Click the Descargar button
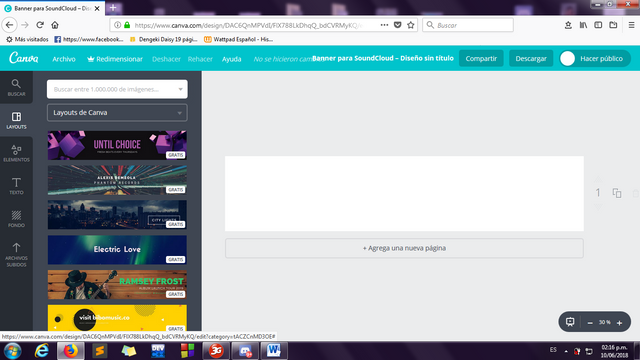This screenshot has width=640, height=360. 531,58
